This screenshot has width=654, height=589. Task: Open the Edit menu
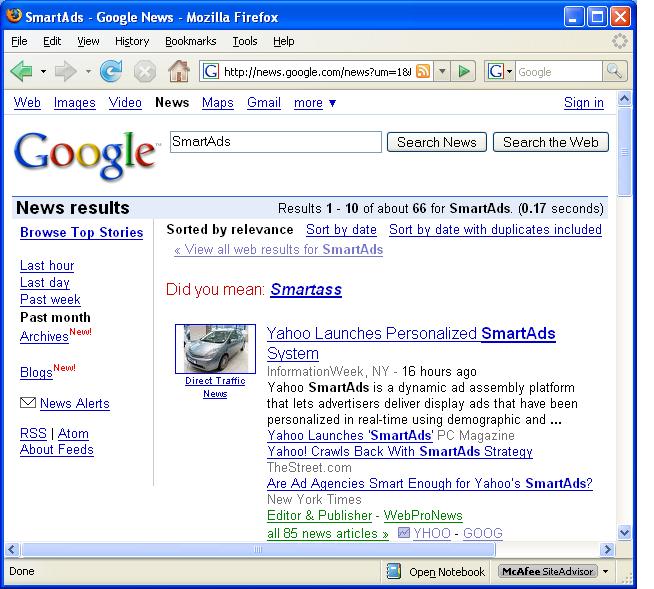[x=52, y=41]
